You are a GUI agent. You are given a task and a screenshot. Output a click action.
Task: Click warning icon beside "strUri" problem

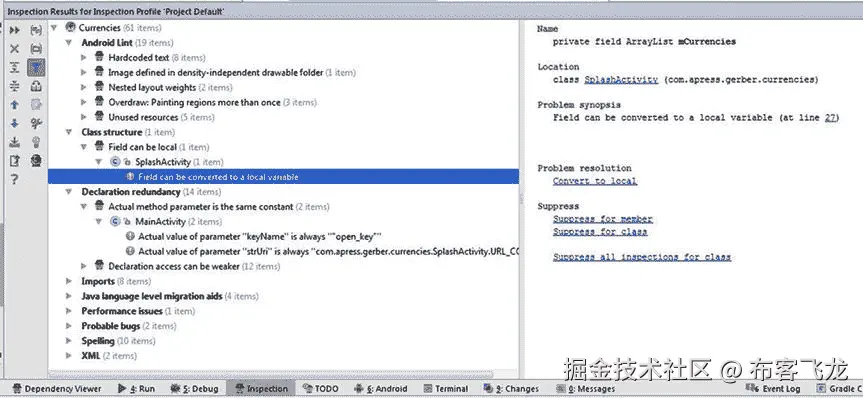tap(130, 251)
